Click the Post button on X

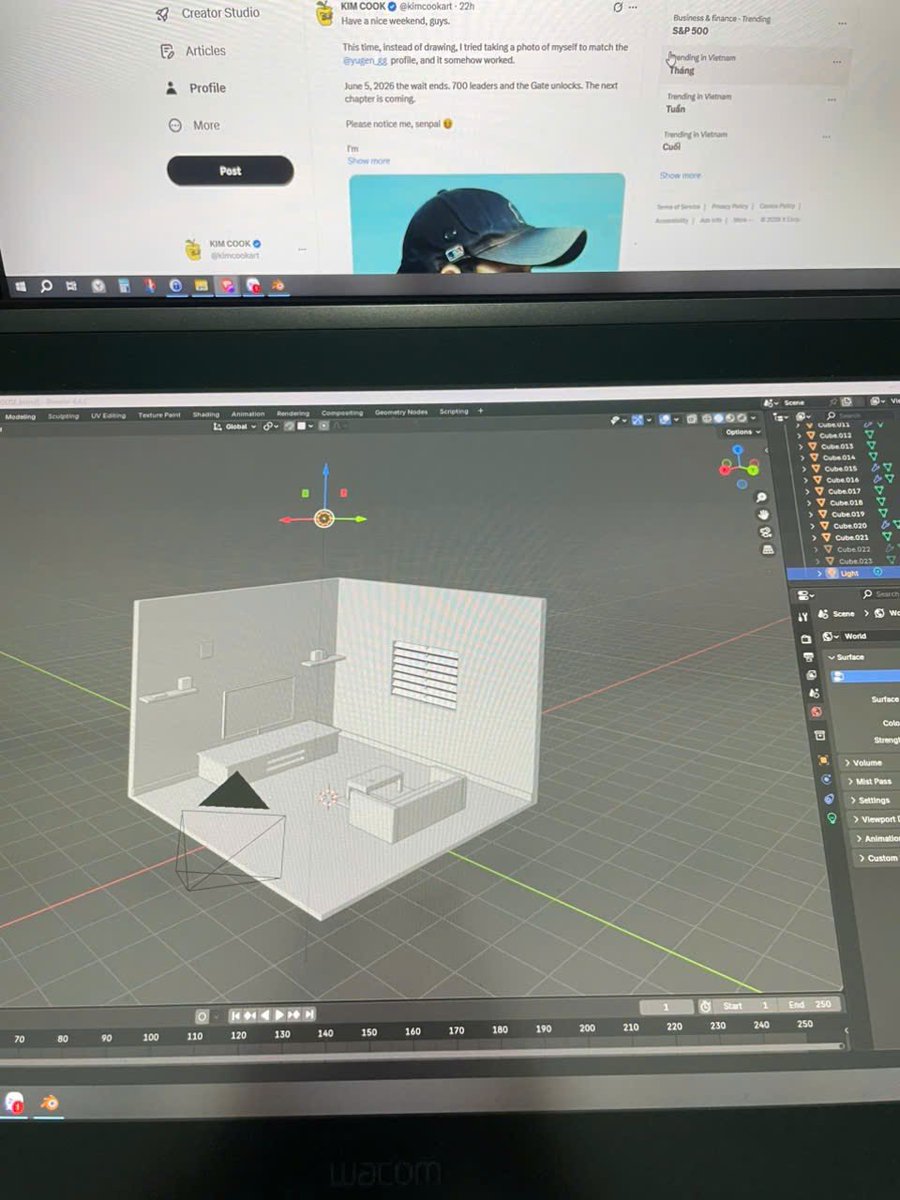230,171
